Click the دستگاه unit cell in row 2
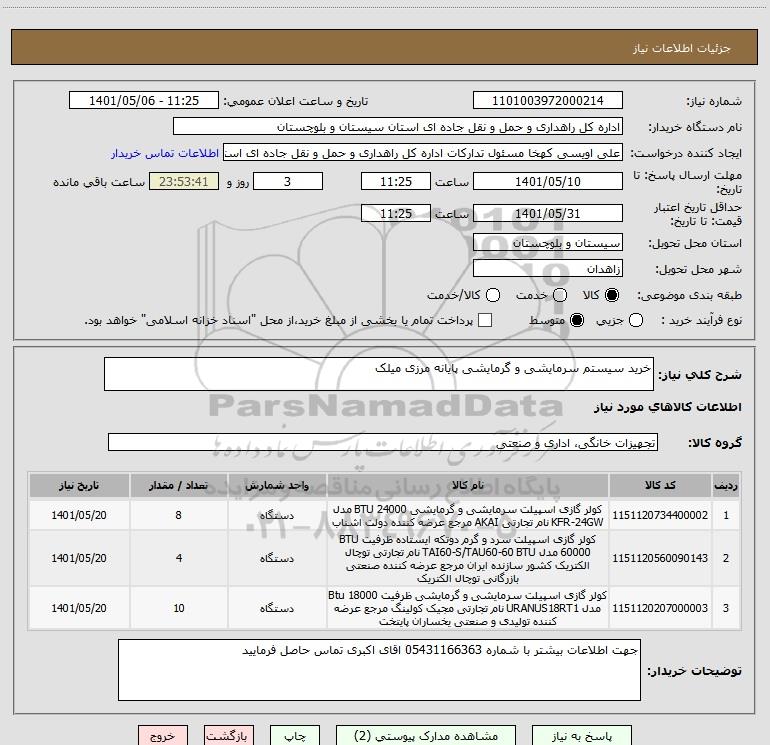This screenshot has width=770, height=745. (x=277, y=558)
